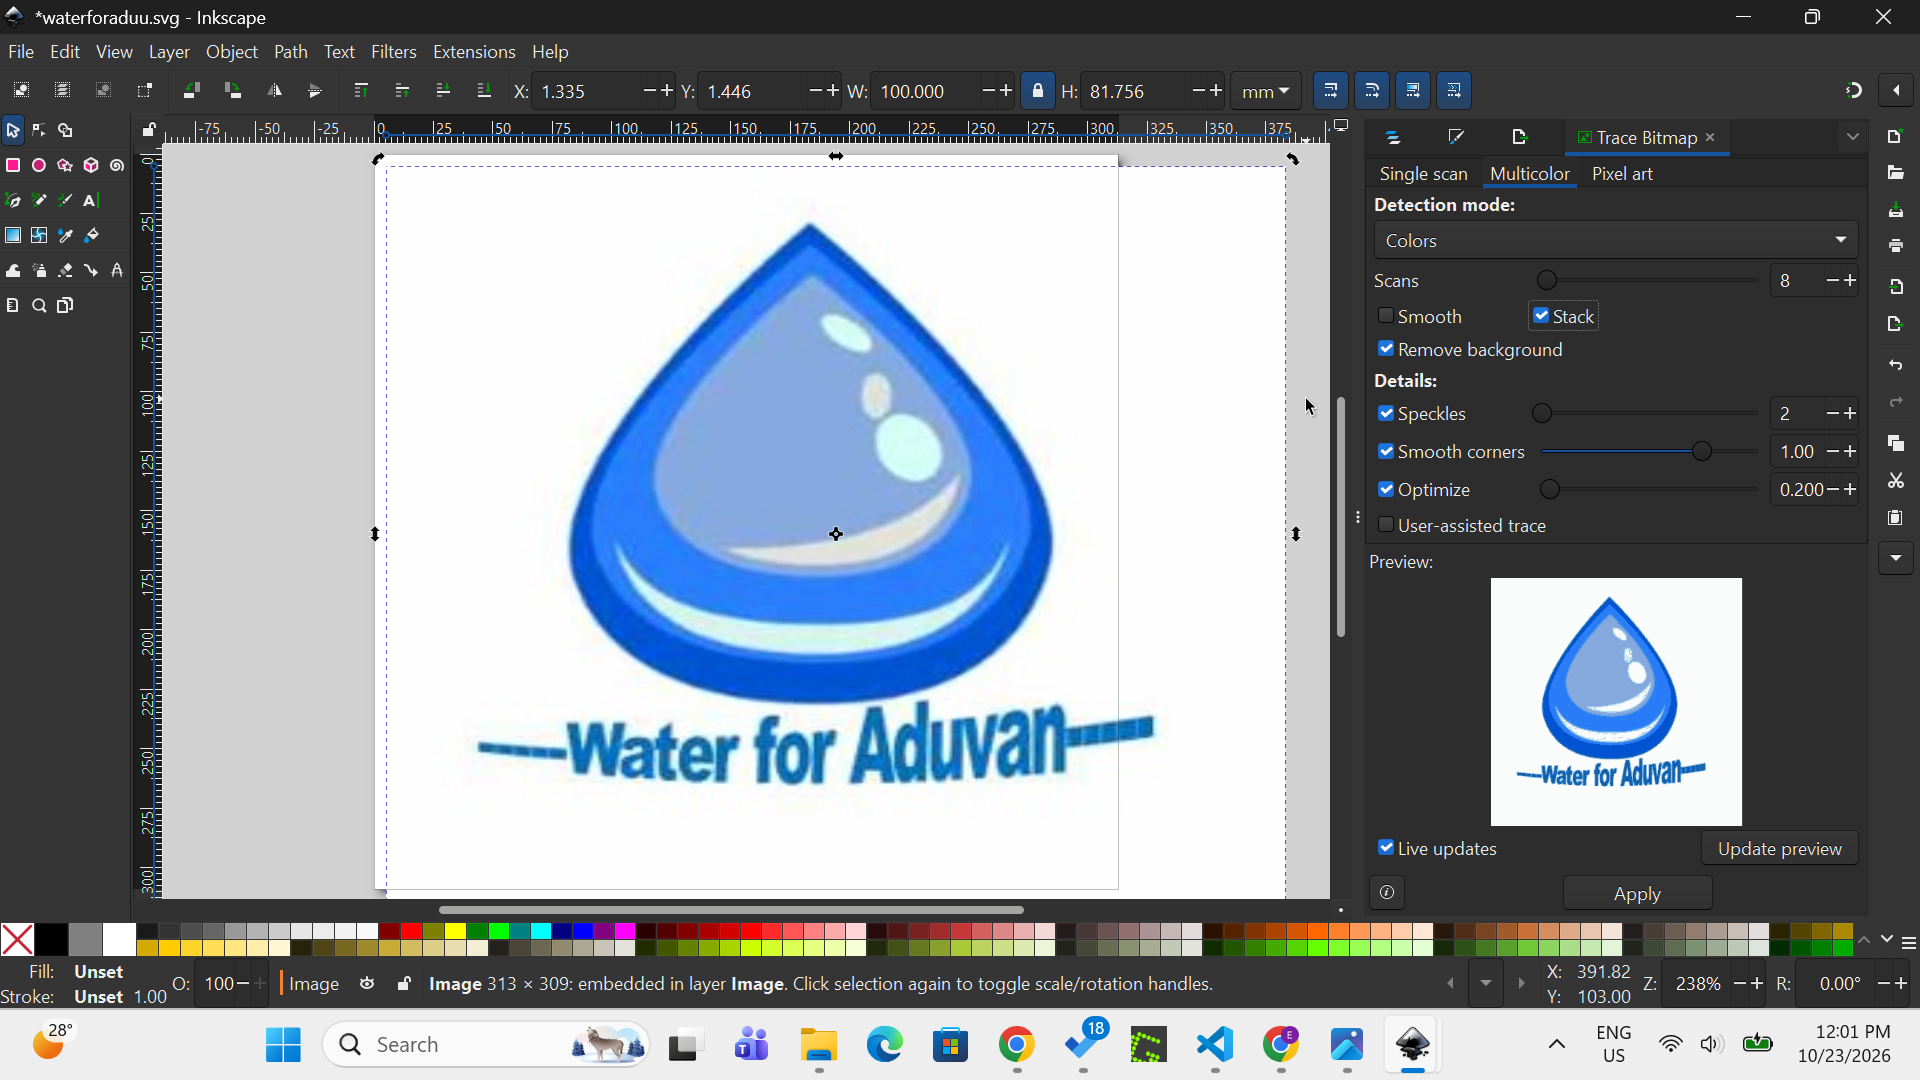
Task: Uncheck the Stack checkbox
Action: click(x=1541, y=316)
